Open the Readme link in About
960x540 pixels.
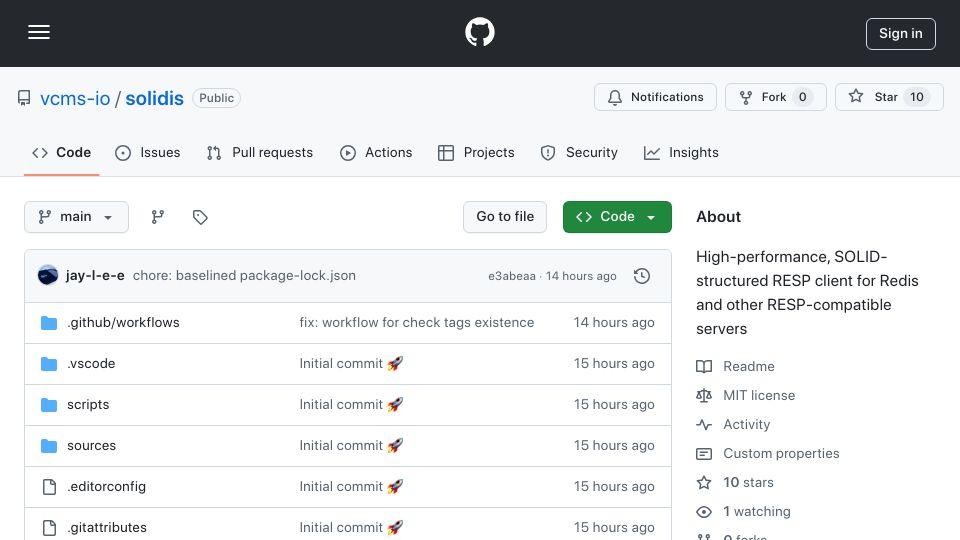point(735,366)
